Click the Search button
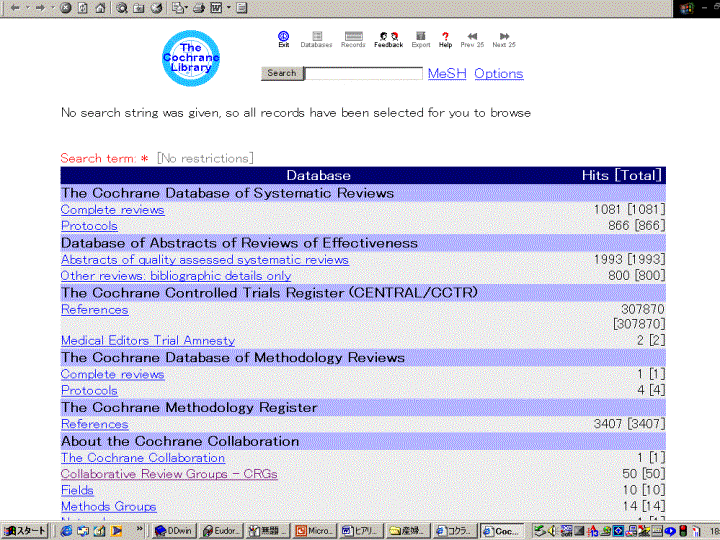 [282, 73]
